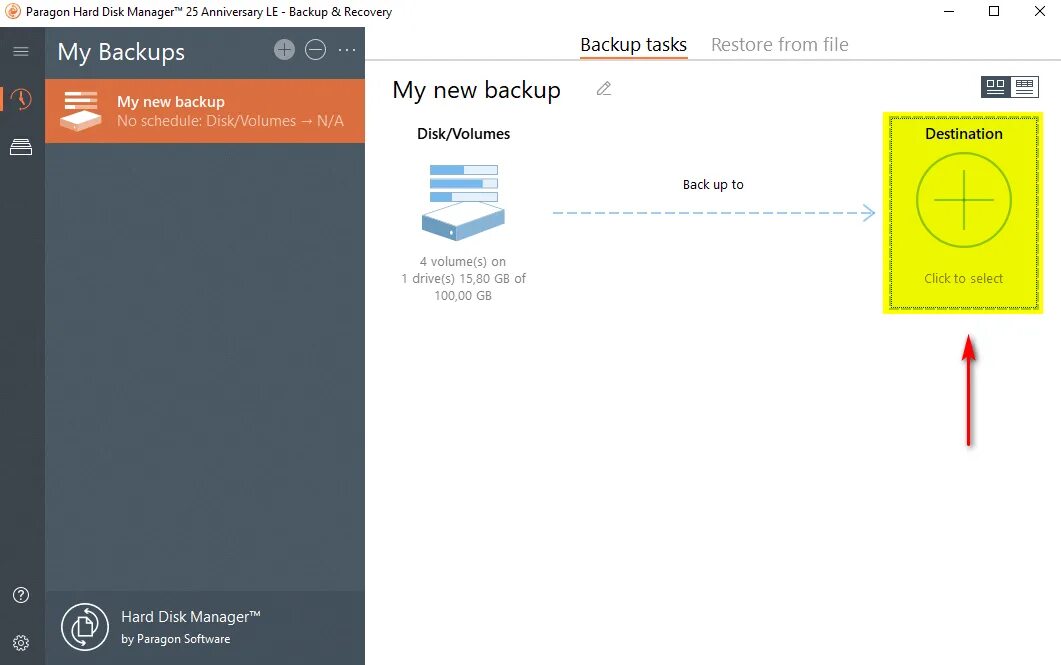Add a new backup with plus icon
The image size is (1061, 665).
tap(284, 49)
